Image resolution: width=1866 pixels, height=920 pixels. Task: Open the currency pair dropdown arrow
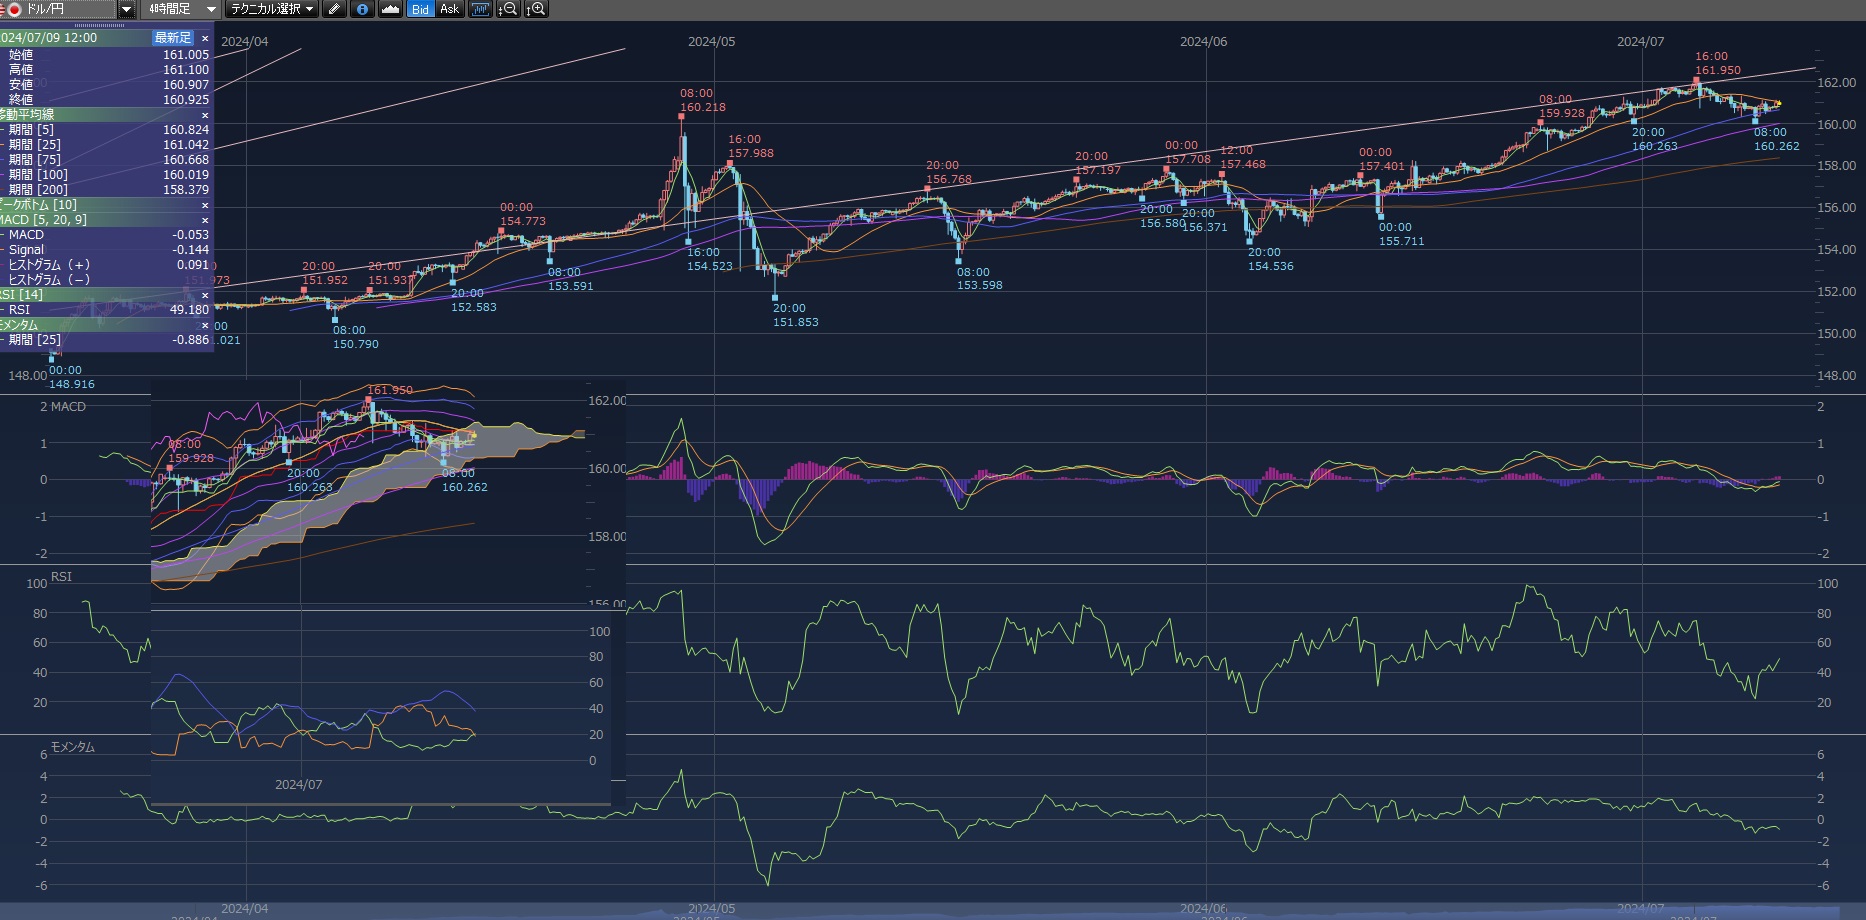point(127,9)
